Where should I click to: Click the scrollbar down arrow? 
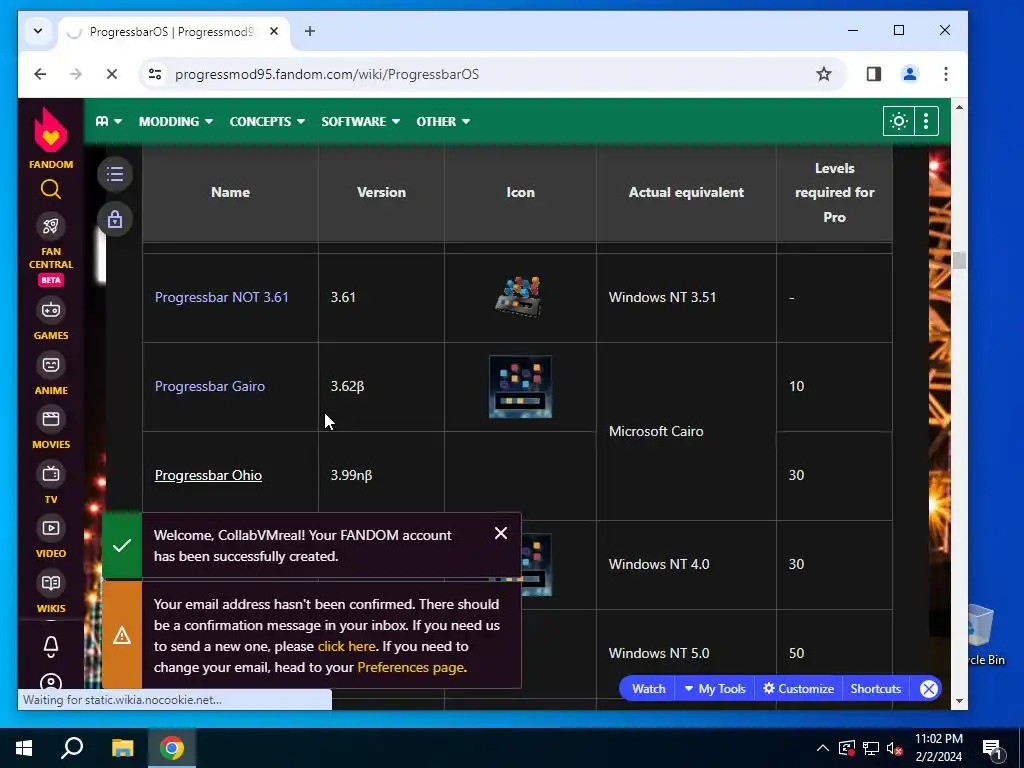click(959, 701)
